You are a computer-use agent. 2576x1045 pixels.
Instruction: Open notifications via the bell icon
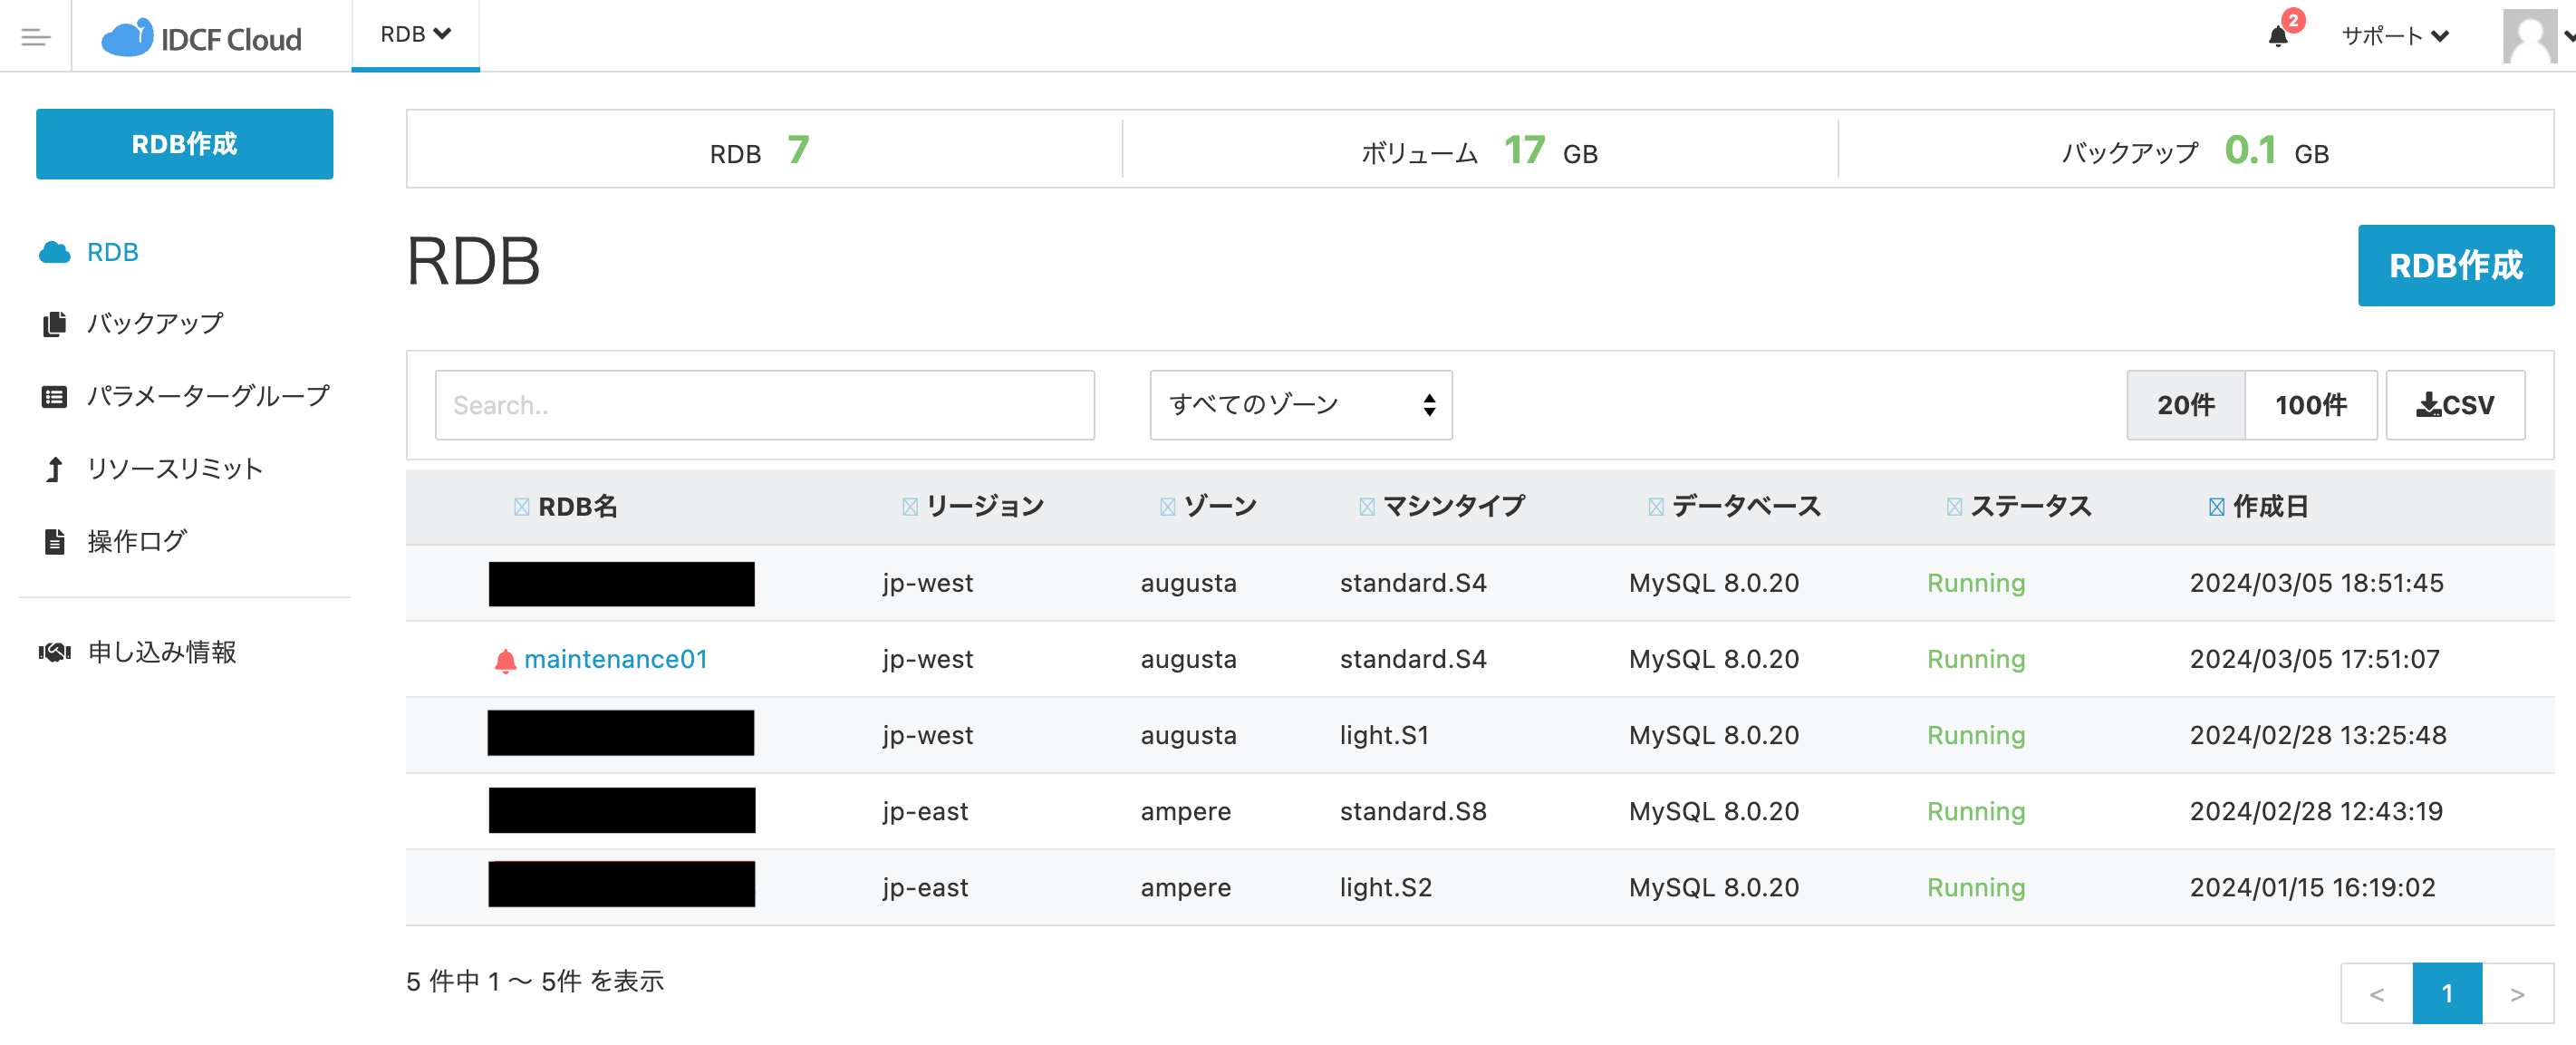pyautogui.click(x=2280, y=38)
